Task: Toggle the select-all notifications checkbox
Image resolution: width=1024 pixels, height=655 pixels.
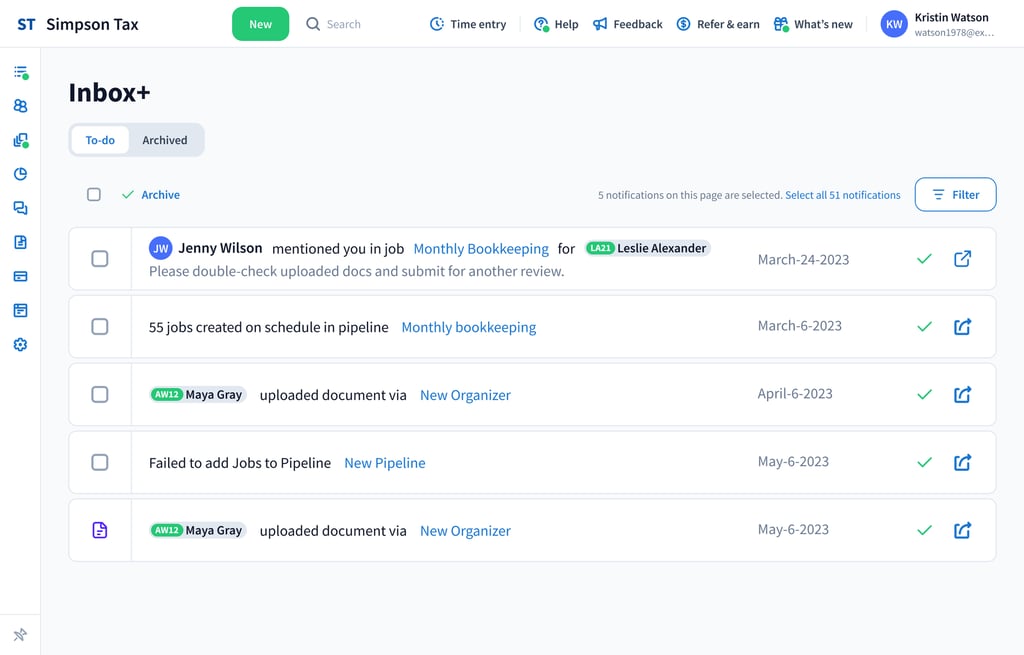Action: [x=94, y=195]
